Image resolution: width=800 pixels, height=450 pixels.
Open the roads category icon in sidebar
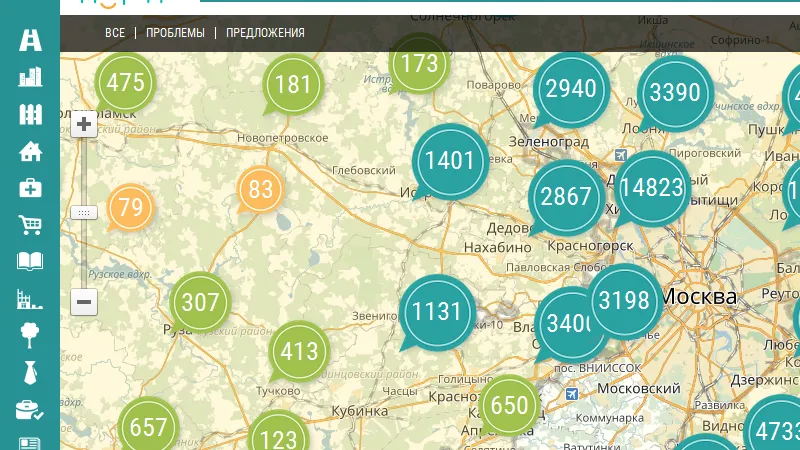pos(30,40)
